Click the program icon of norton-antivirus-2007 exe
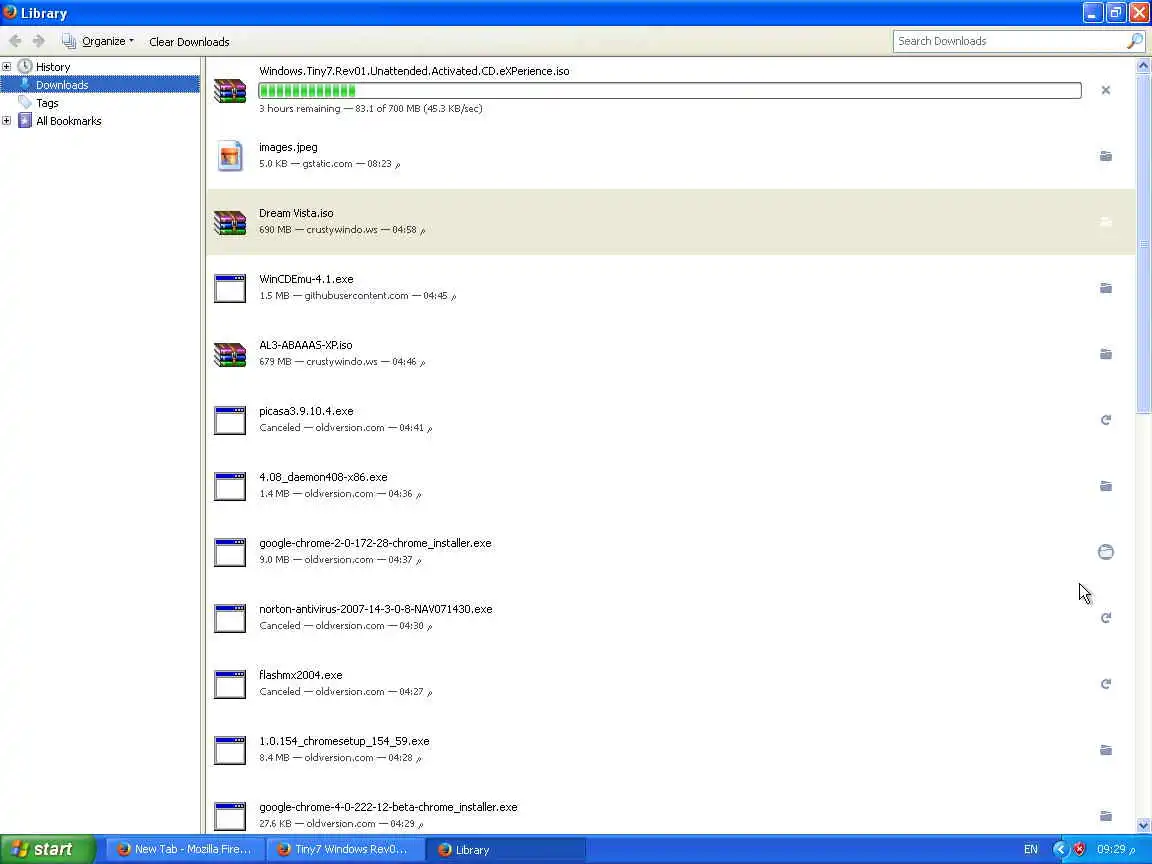 (230, 618)
